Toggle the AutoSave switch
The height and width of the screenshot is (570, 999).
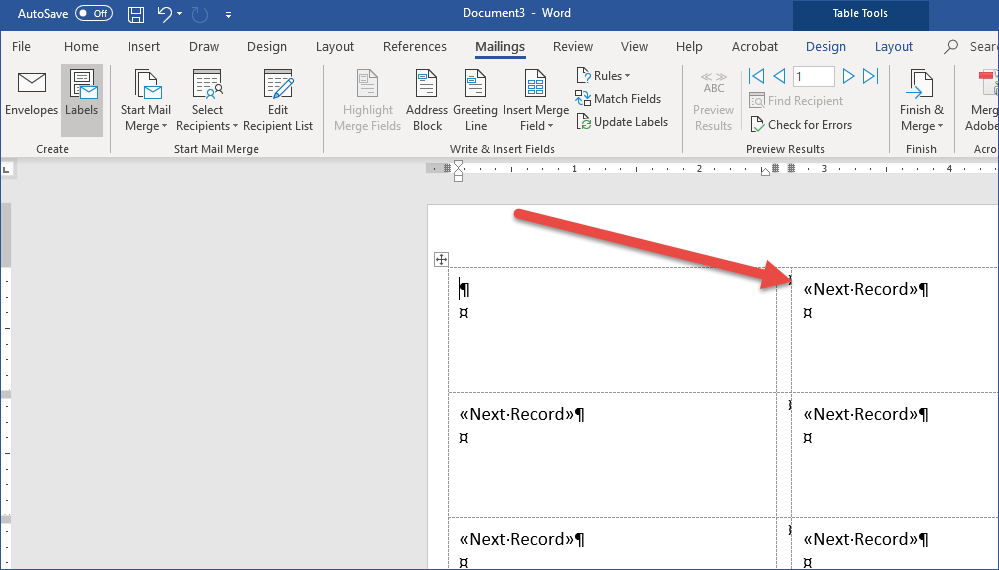point(94,13)
